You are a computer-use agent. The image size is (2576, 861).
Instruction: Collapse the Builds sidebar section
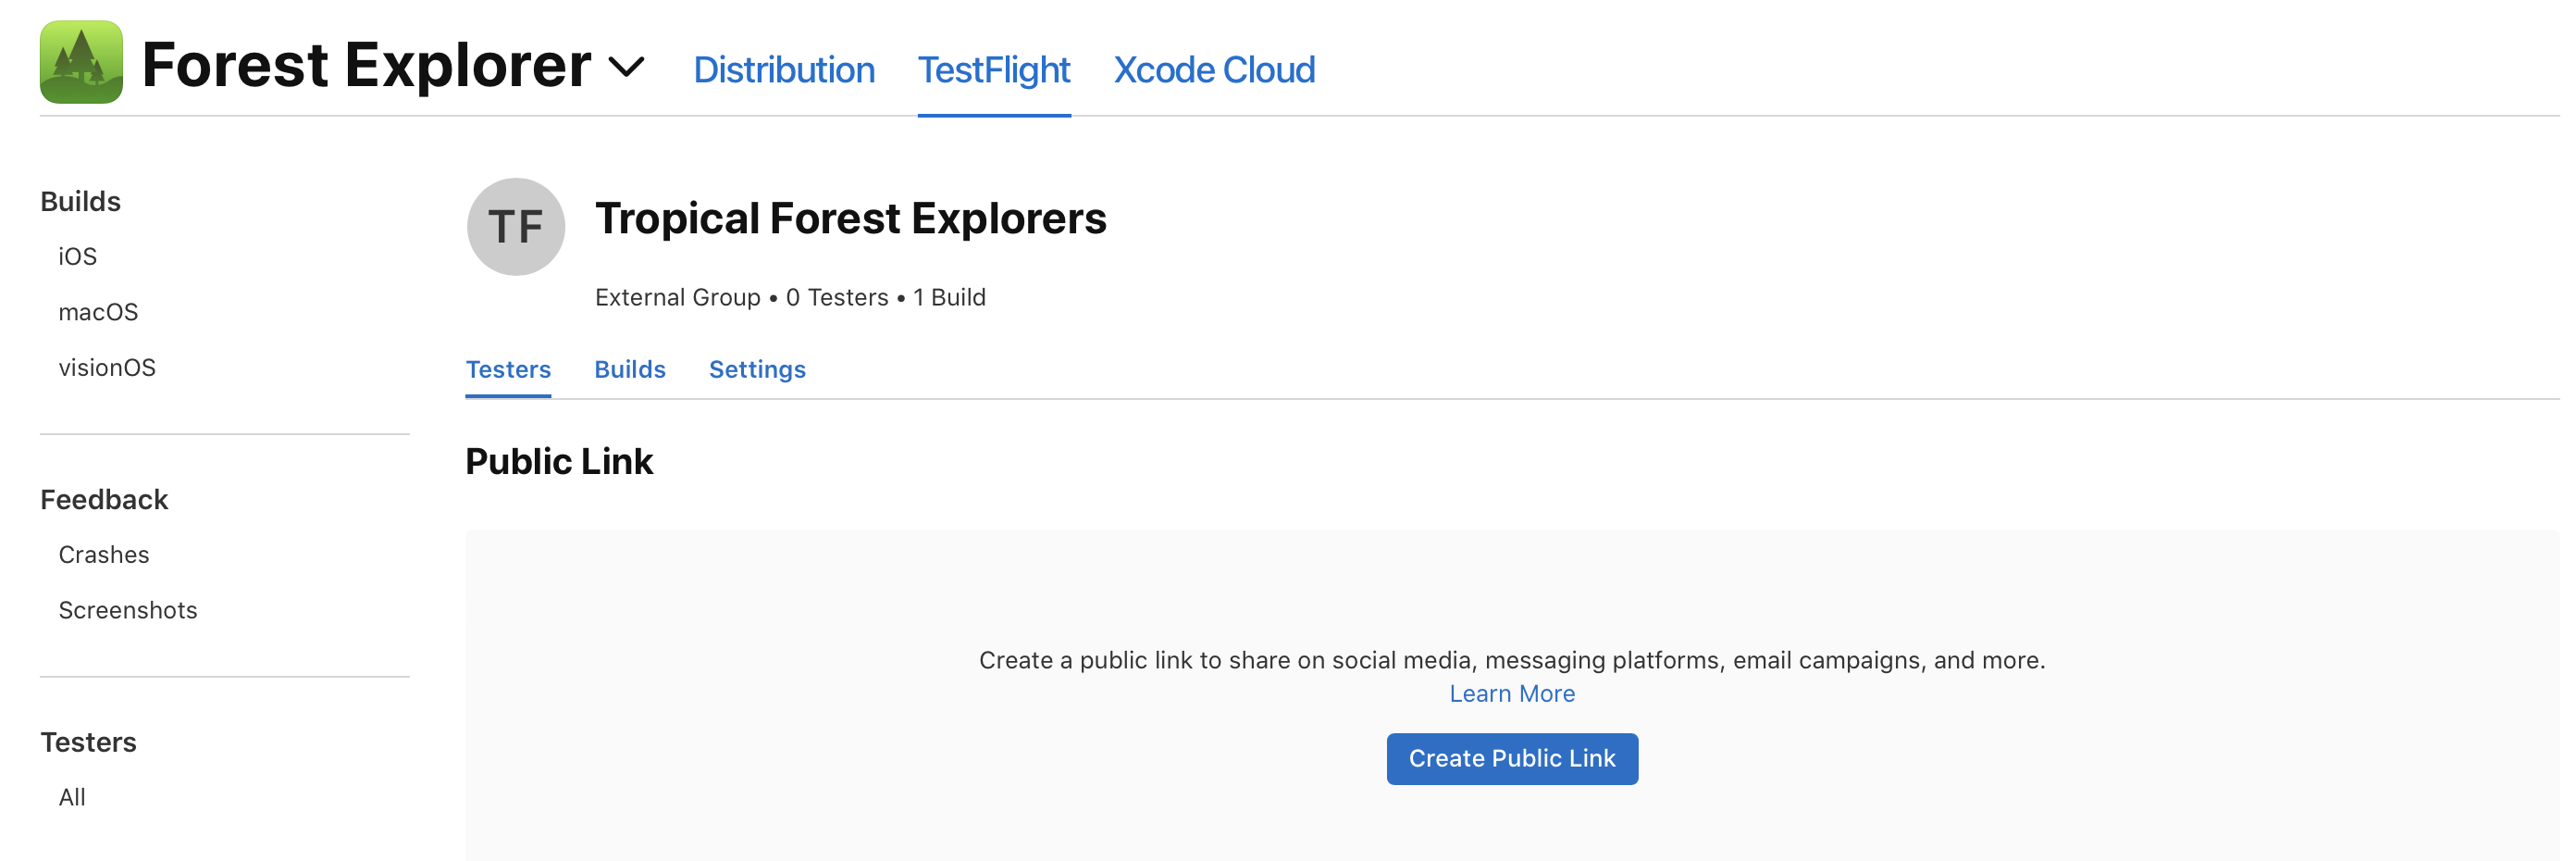pyautogui.click(x=80, y=201)
